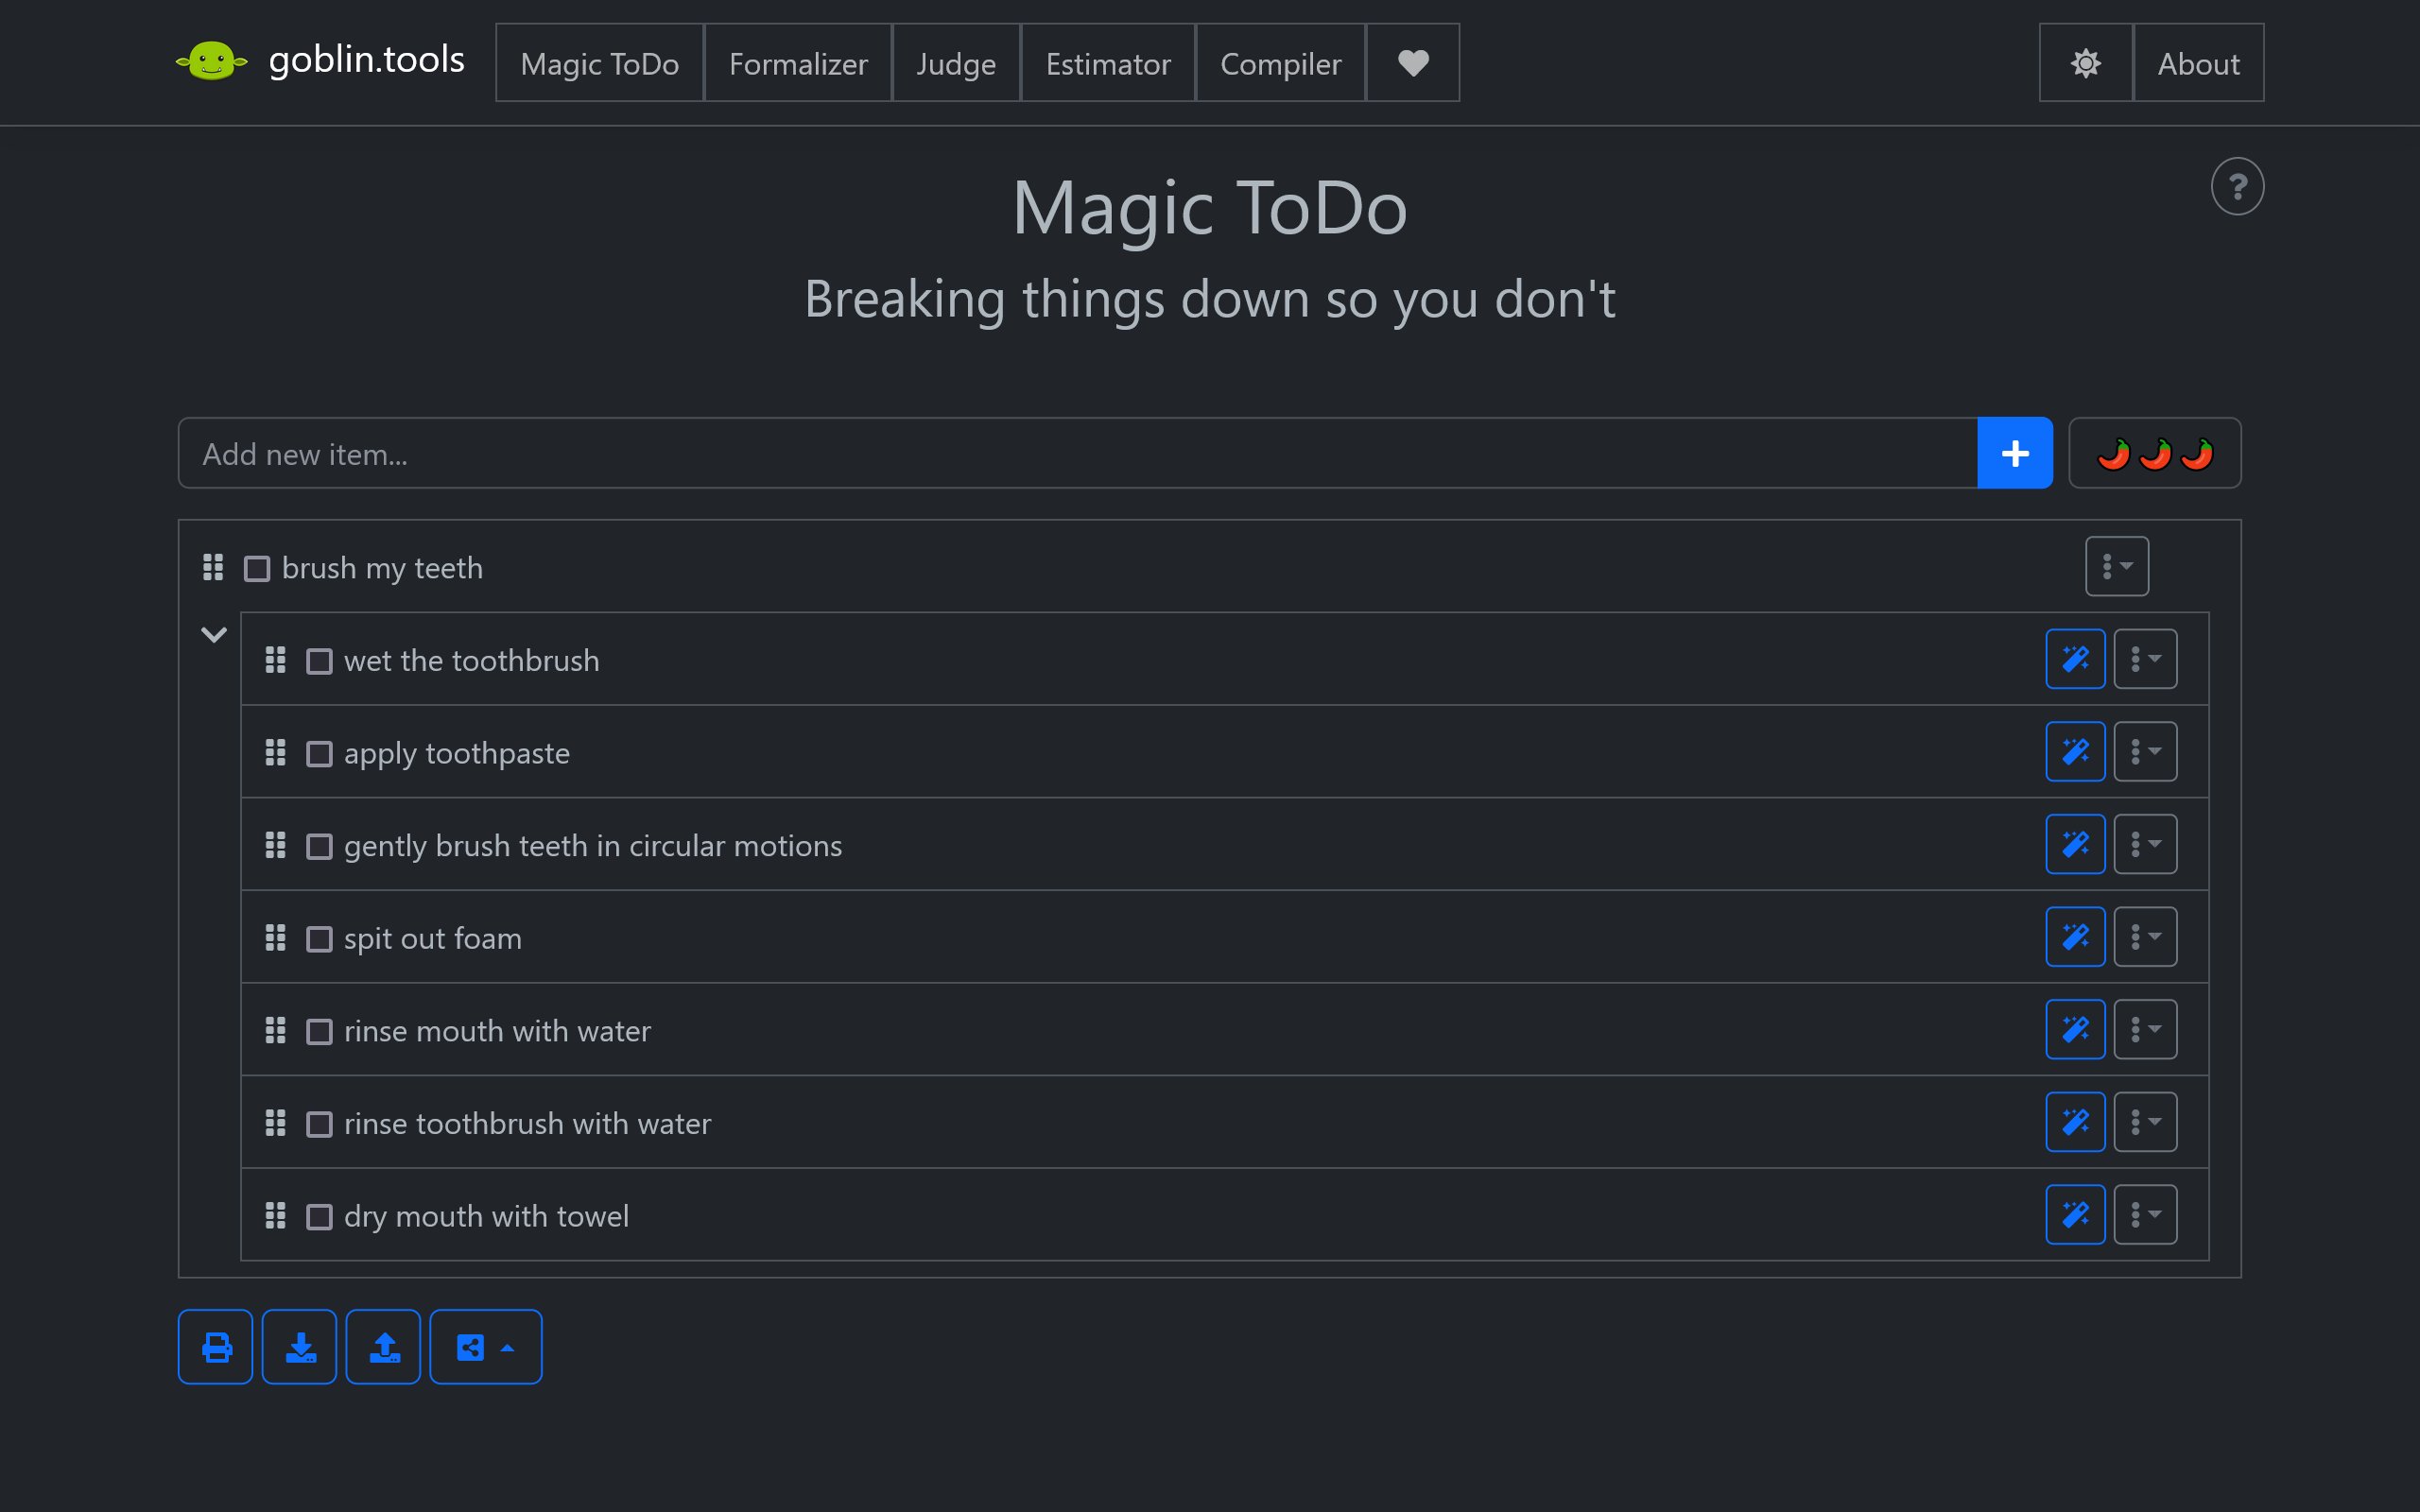Open the share dropdown at the bottom
The image size is (2420, 1512).
[x=485, y=1346]
